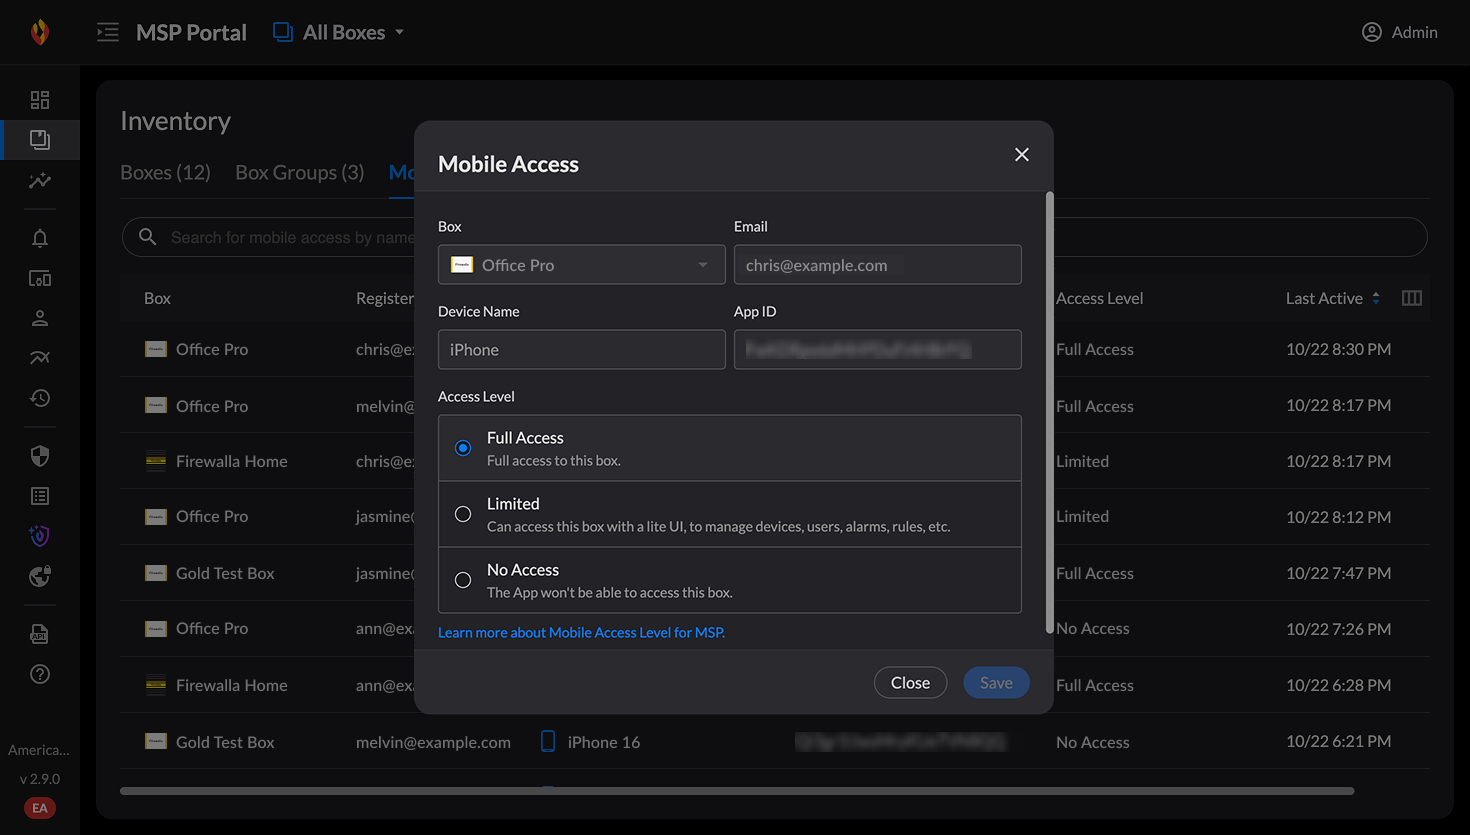Screen dimensions: 1470x835
Task: Select the Limited access radio option
Action: 463,514
